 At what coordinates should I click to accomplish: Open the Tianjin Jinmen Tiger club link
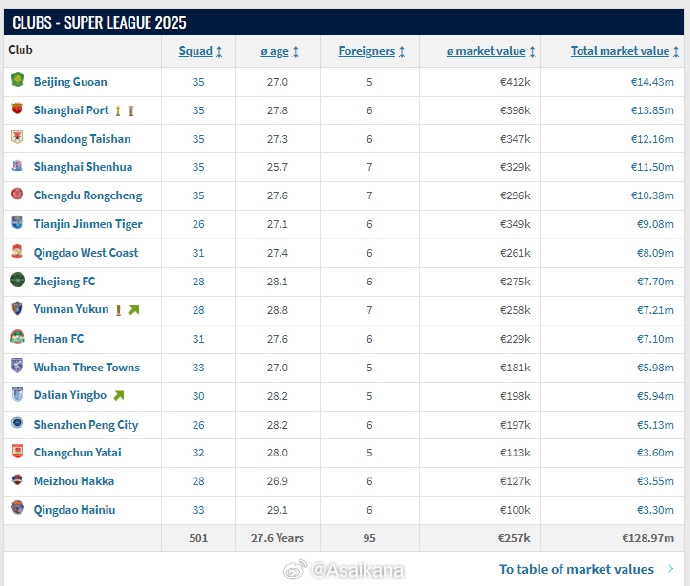tap(88, 224)
